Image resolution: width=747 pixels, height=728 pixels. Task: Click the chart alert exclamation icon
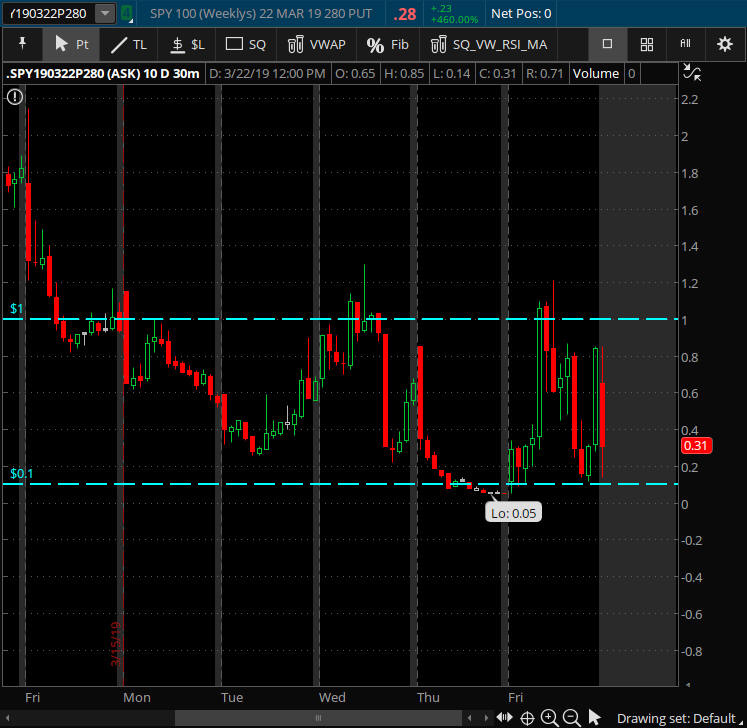point(15,97)
